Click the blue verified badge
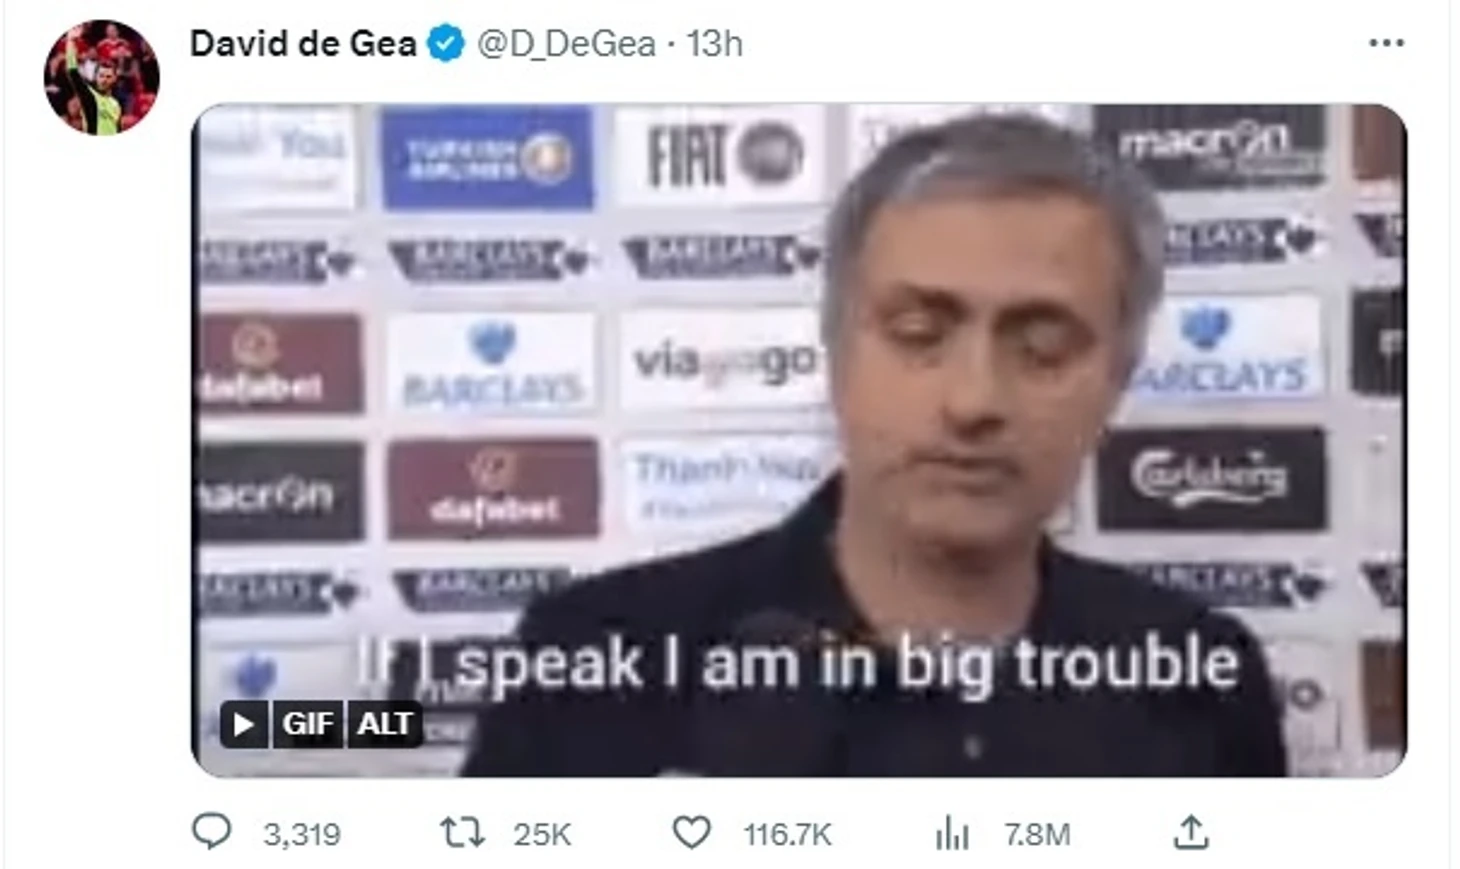 coord(446,44)
